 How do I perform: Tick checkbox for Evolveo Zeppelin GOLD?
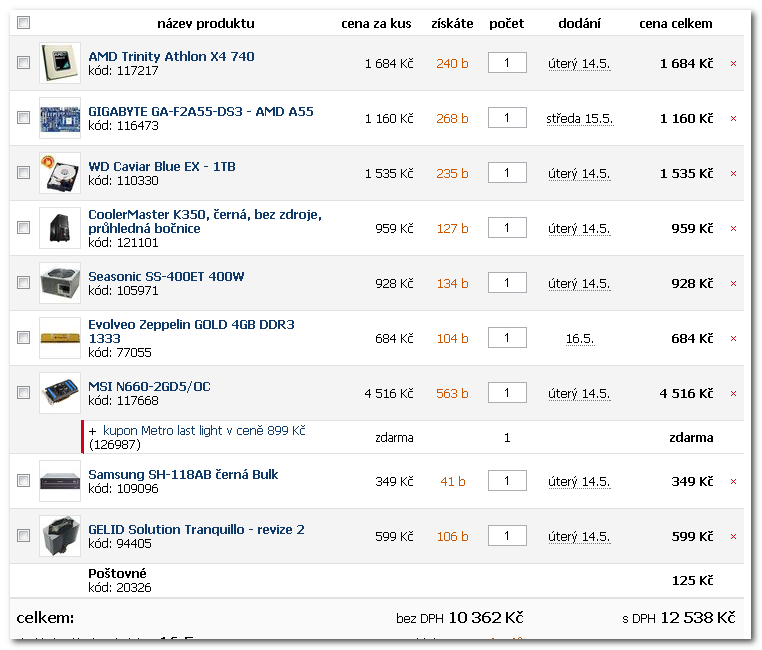[x=23, y=338]
